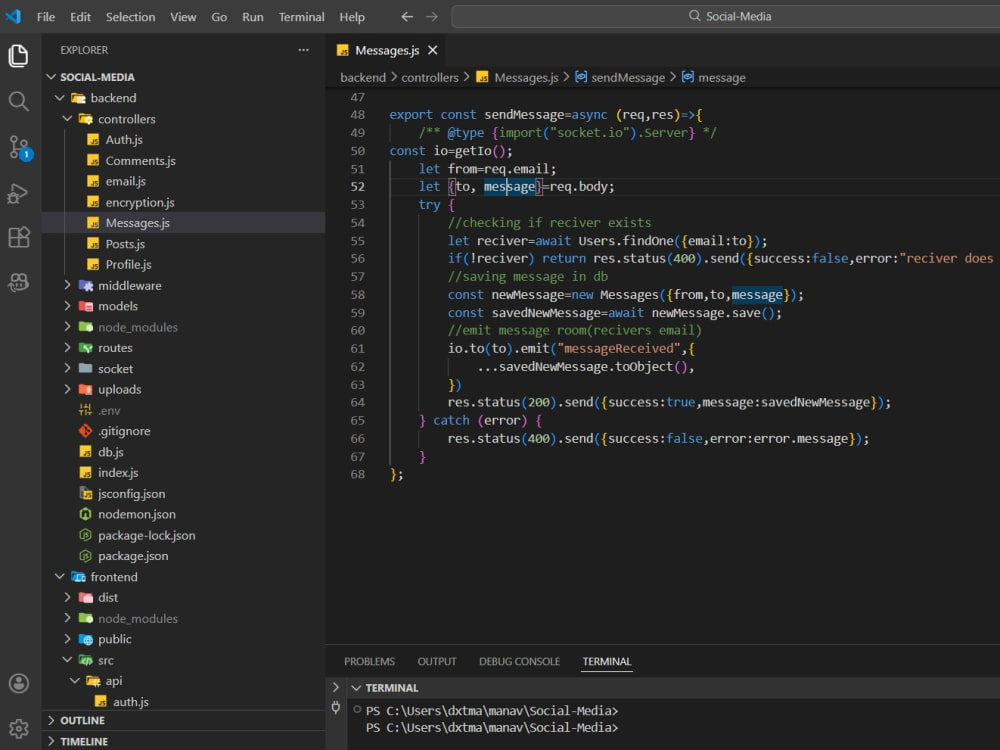Screen dimensions: 1000x750
Task: Click the terminal plug icon
Action: tap(336, 707)
